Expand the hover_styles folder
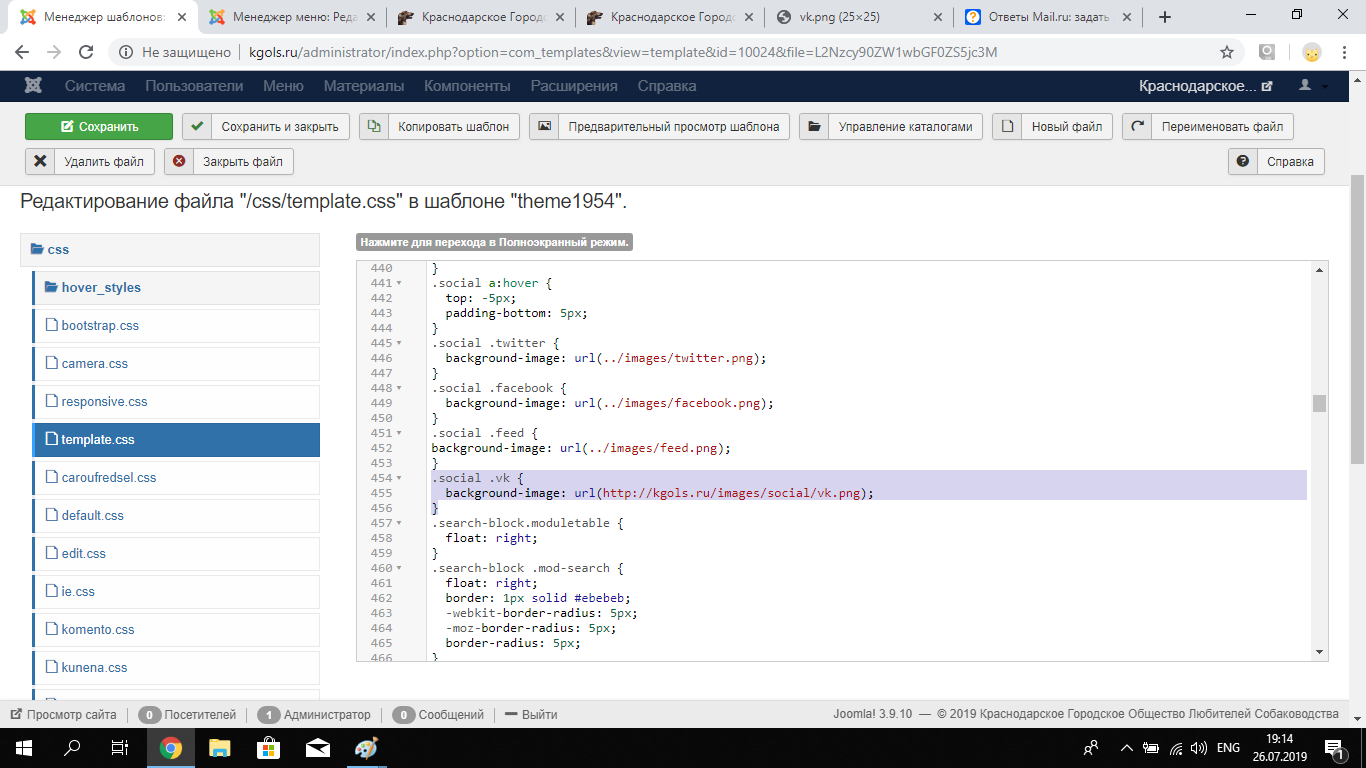Viewport: 1366px width, 768px height. click(x=177, y=288)
